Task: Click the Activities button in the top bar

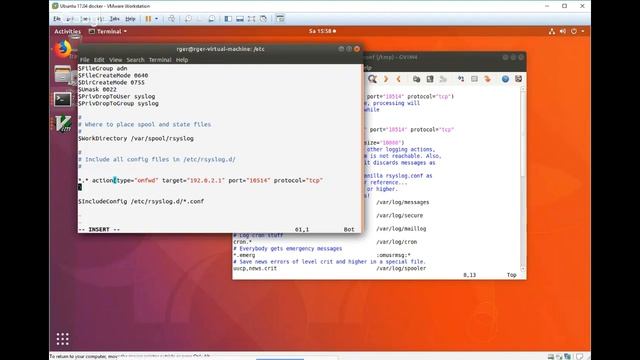Action: pos(67,31)
